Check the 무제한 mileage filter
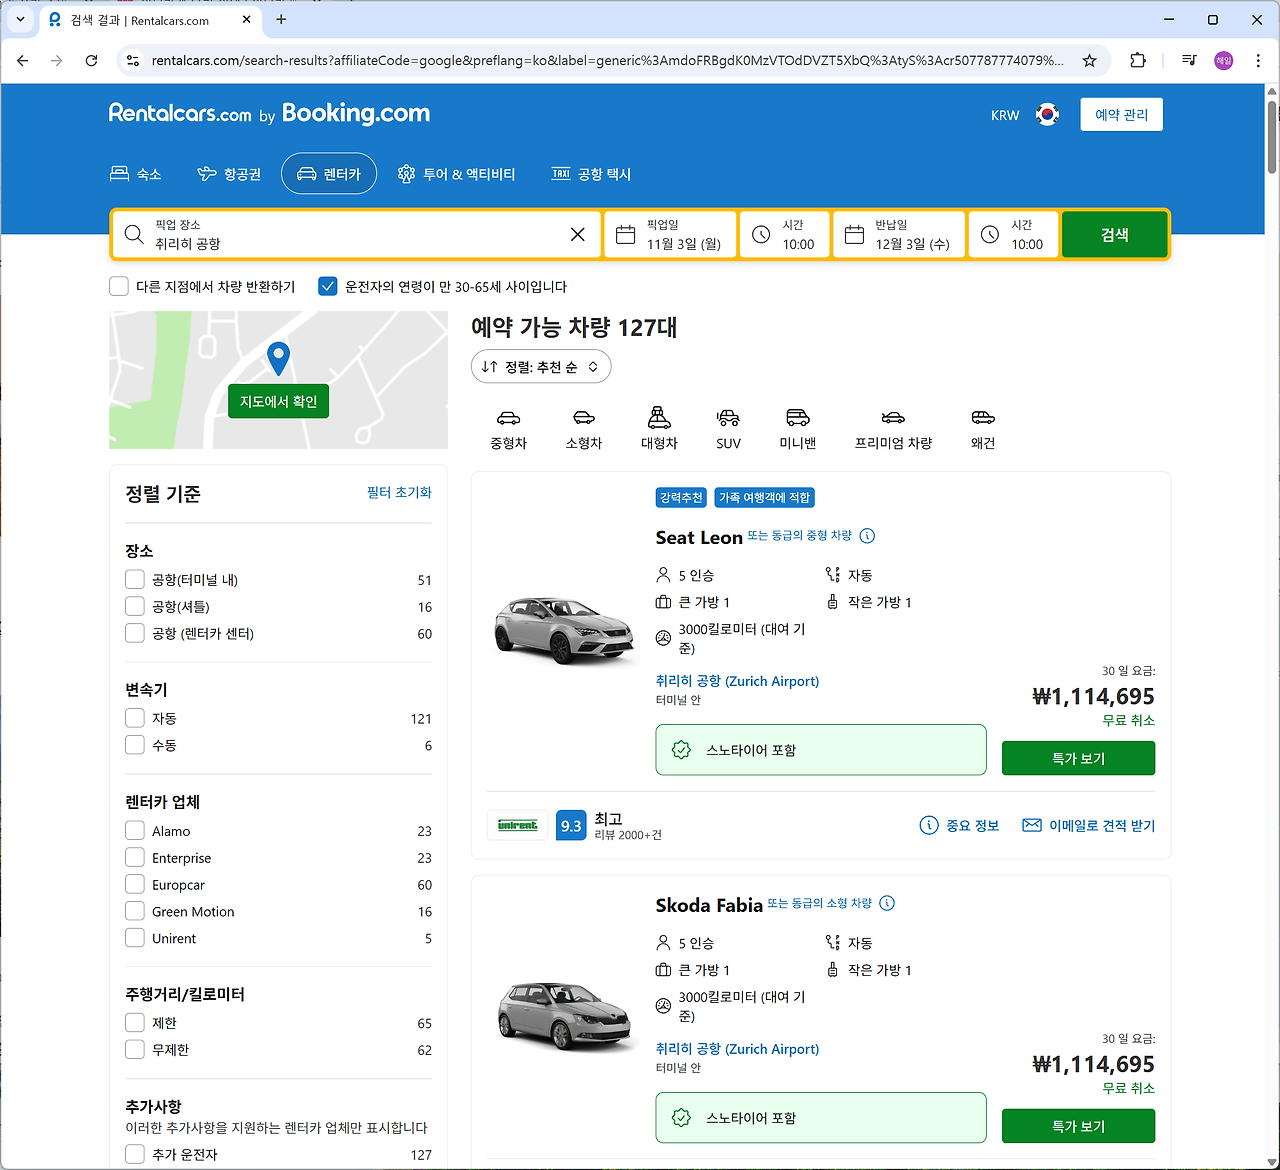 [135, 1049]
